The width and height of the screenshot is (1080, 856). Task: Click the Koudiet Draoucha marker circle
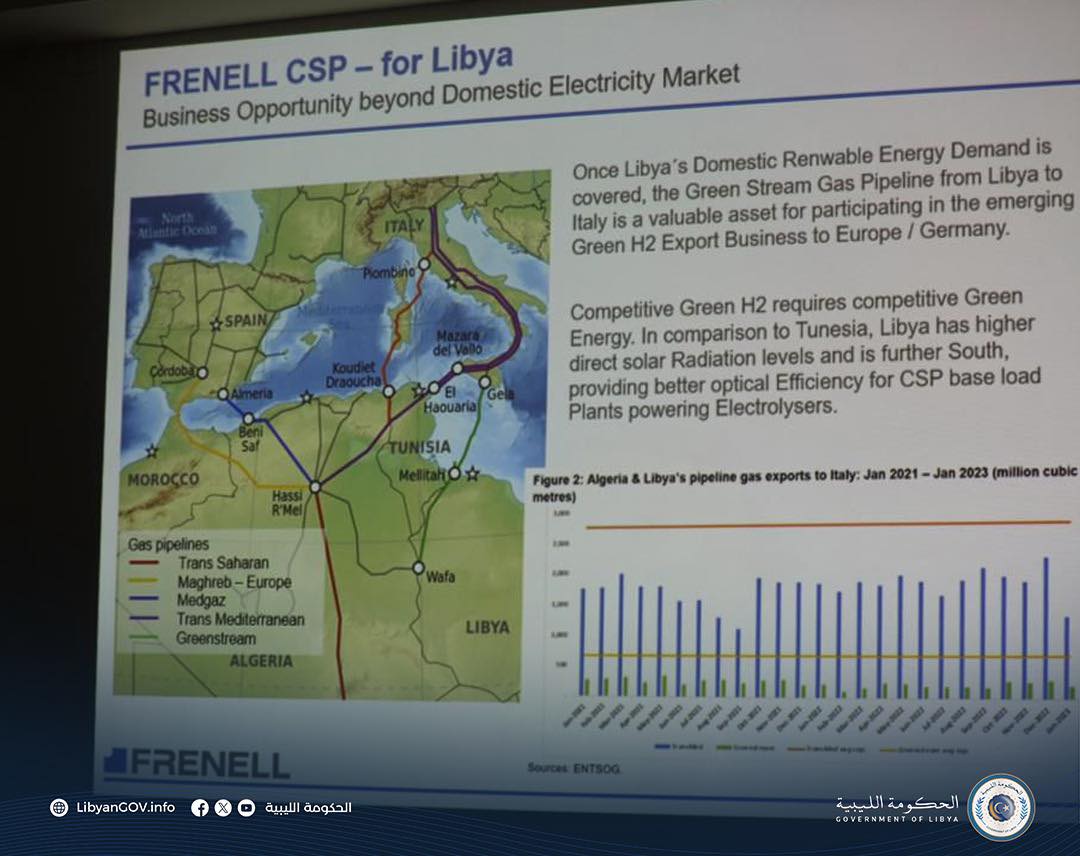388,391
